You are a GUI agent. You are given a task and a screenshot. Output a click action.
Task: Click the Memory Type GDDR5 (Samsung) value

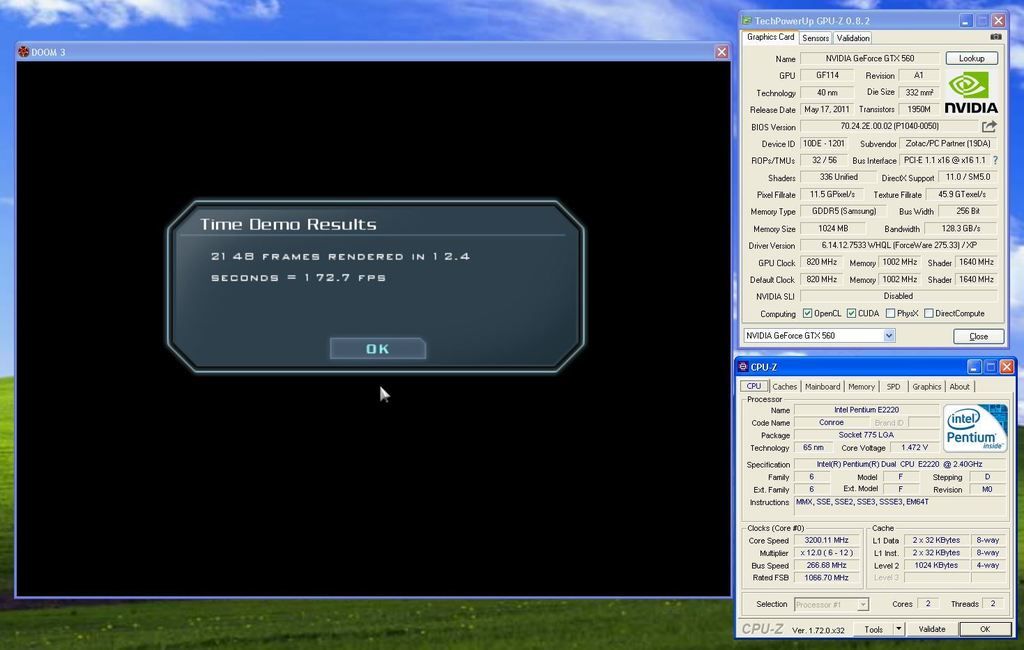pos(843,211)
